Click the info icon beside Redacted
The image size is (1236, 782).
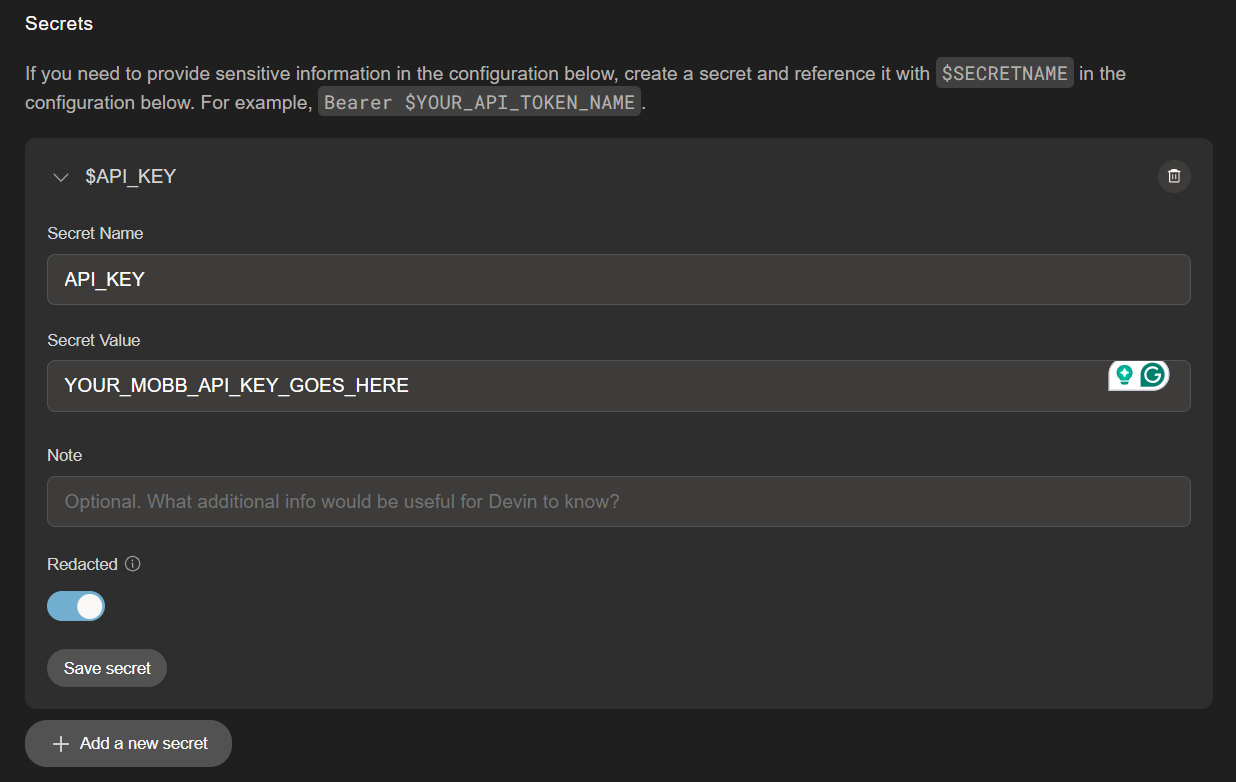click(x=133, y=564)
